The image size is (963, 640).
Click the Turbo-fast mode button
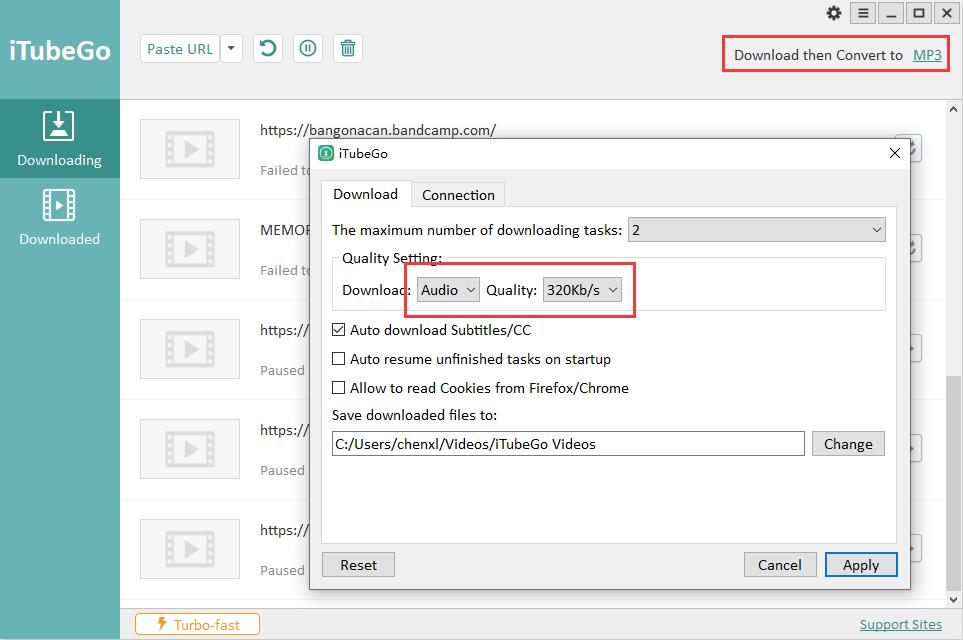point(198,624)
